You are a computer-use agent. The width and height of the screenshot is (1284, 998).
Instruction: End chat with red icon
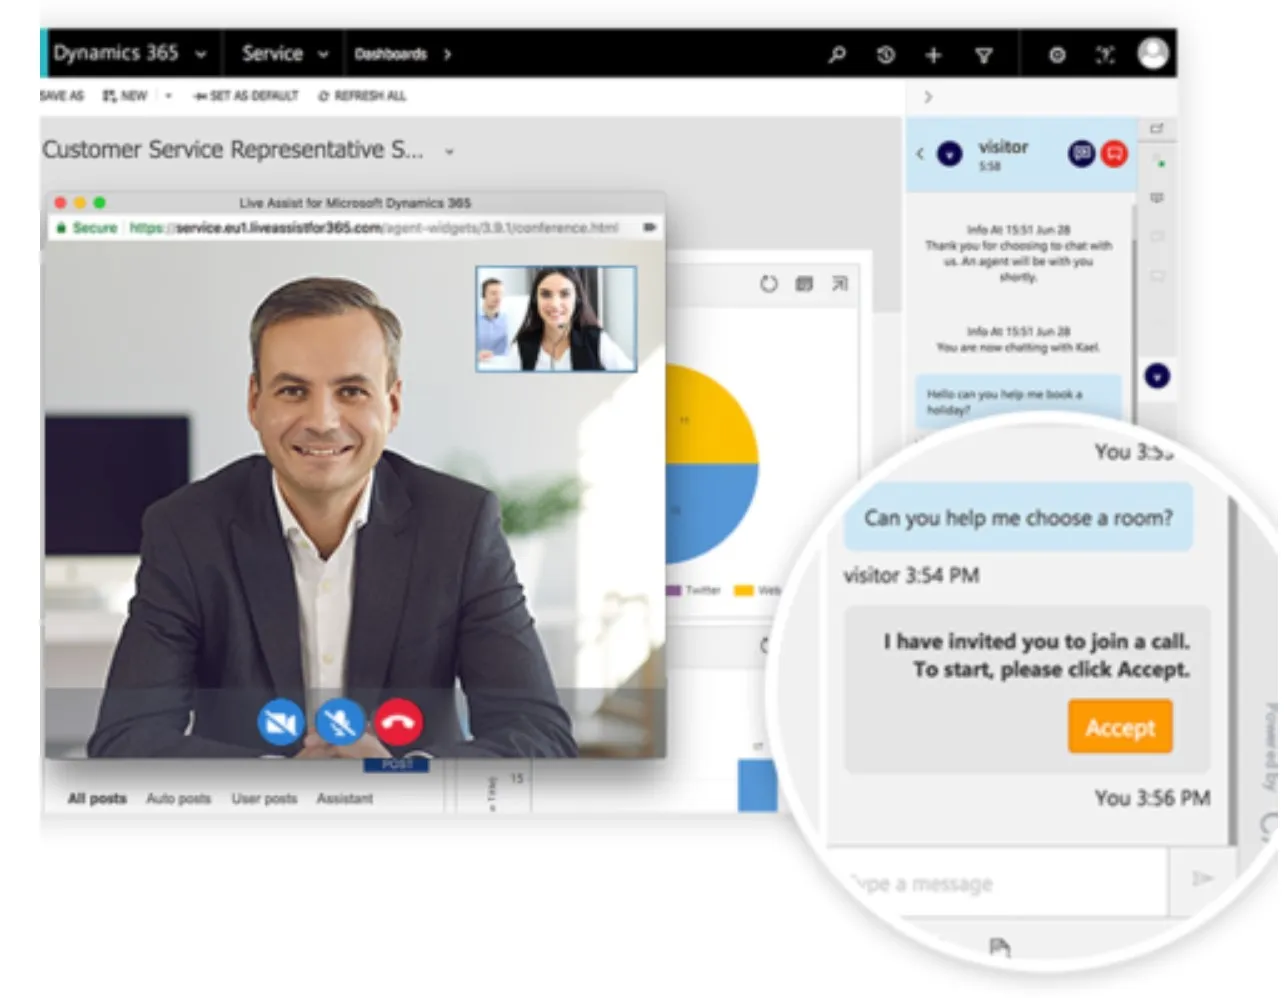coord(1114,153)
